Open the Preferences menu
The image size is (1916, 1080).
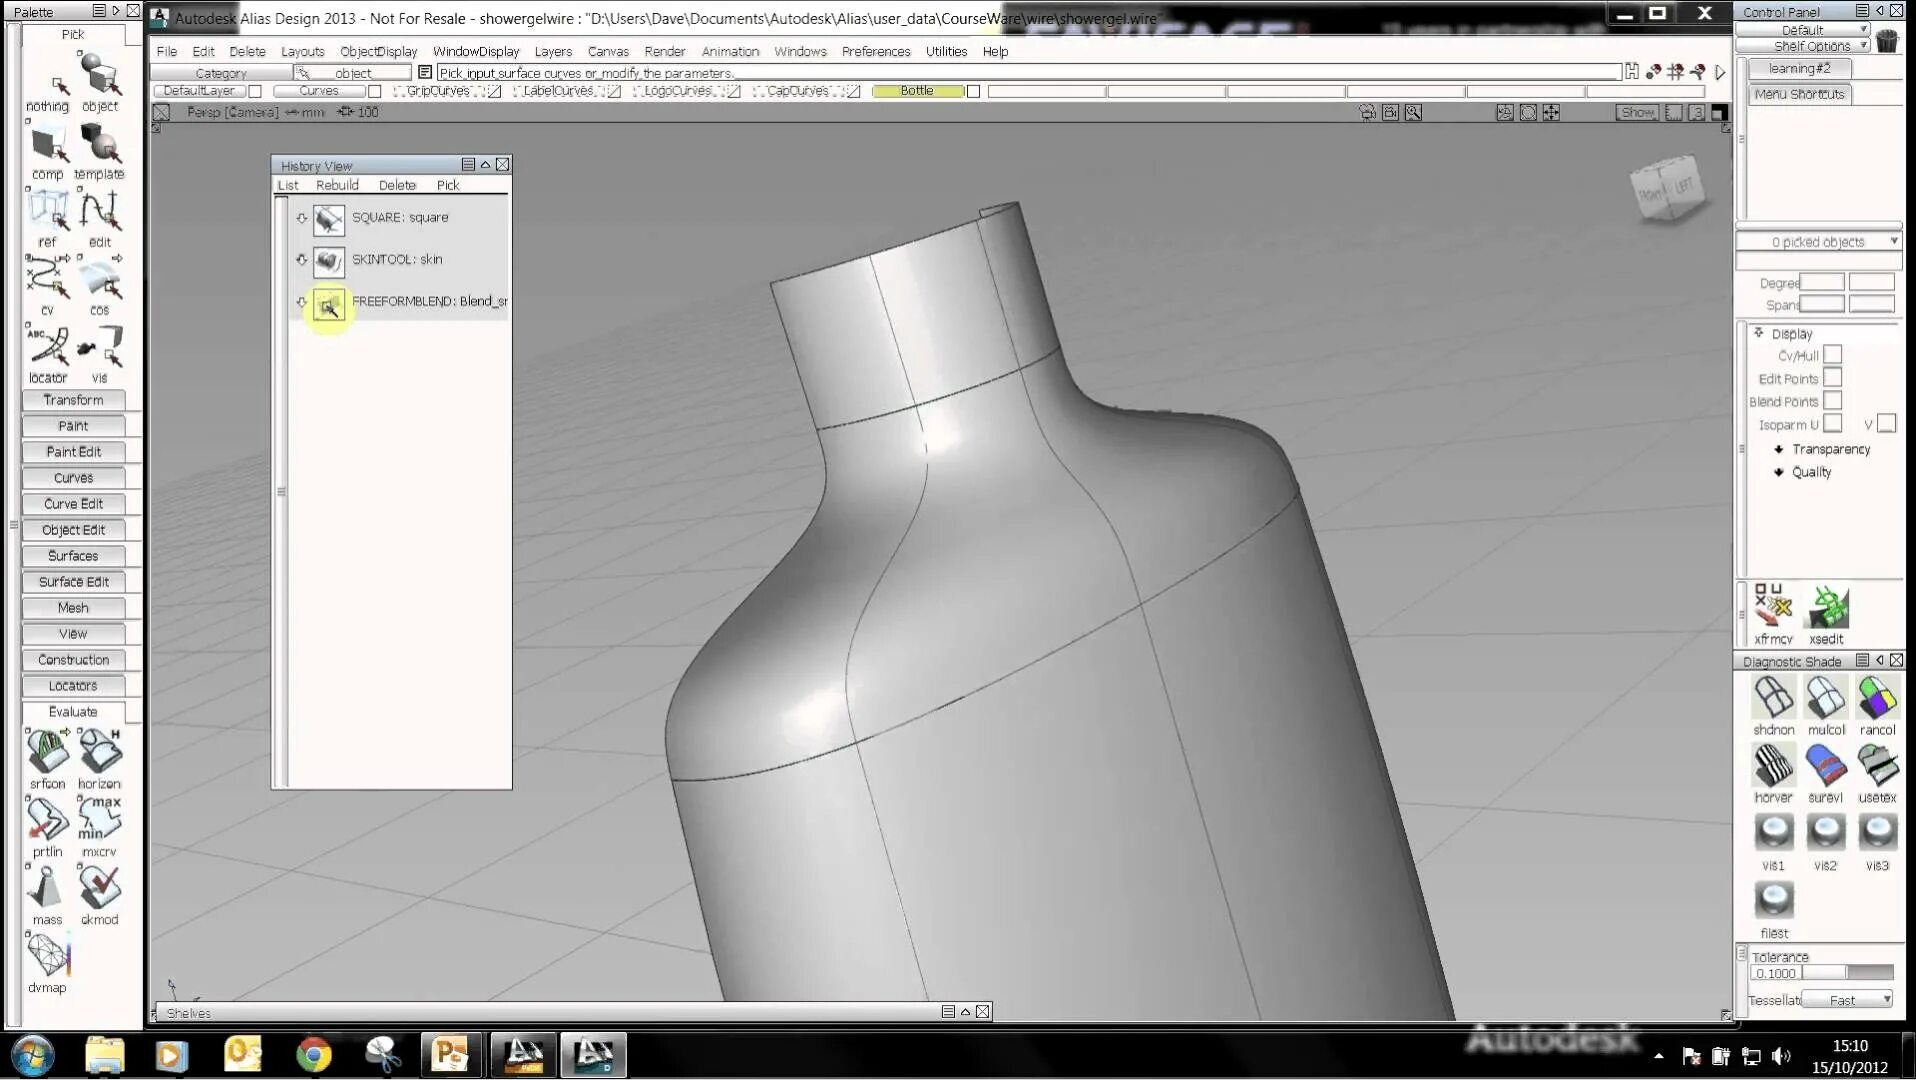pyautogui.click(x=876, y=51)
